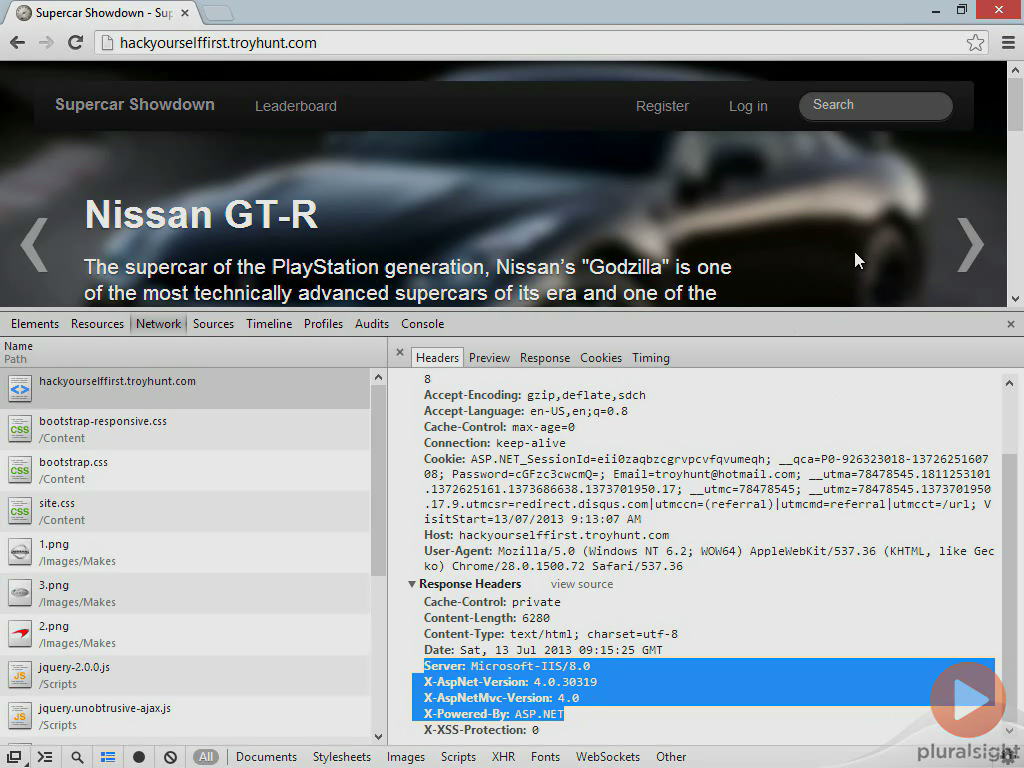
Task: Open the Log in link
Action: [x=748, y=106]
